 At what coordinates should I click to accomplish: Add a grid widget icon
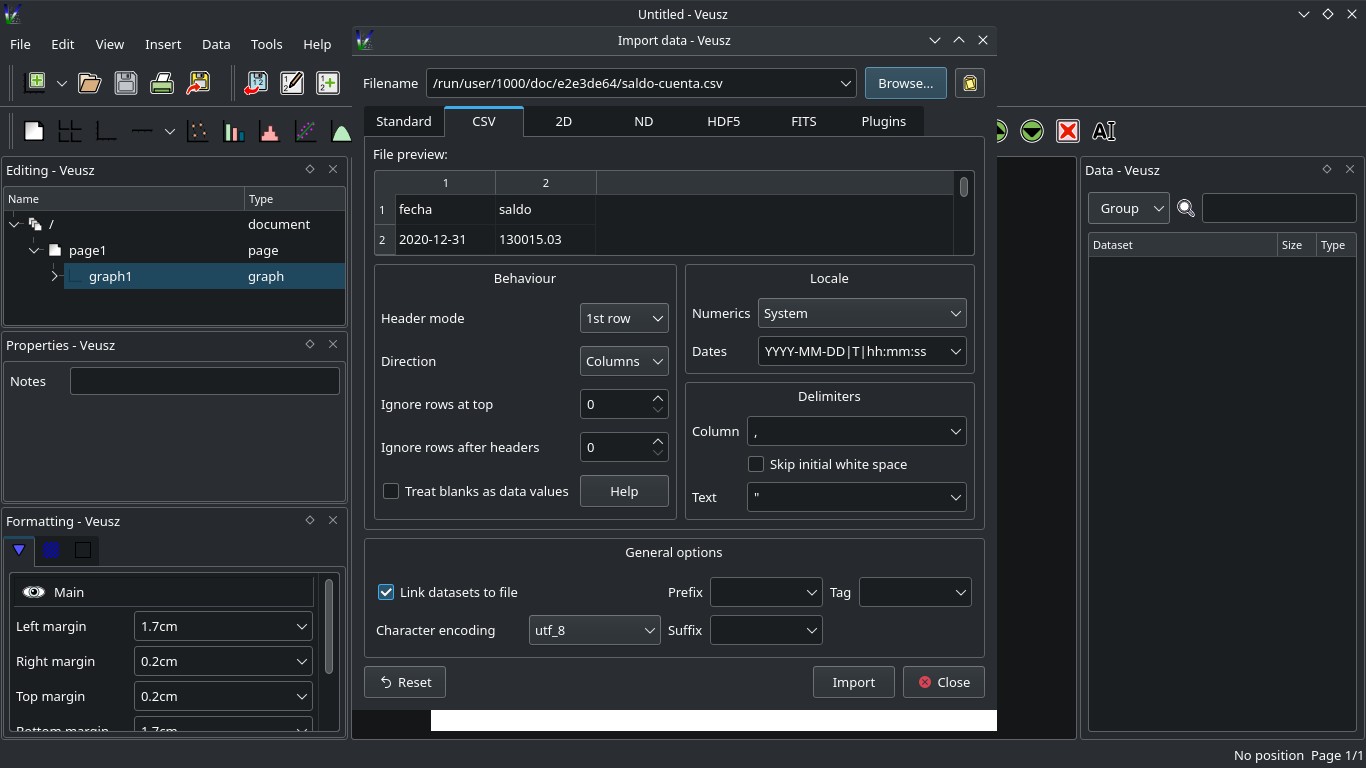70,131
